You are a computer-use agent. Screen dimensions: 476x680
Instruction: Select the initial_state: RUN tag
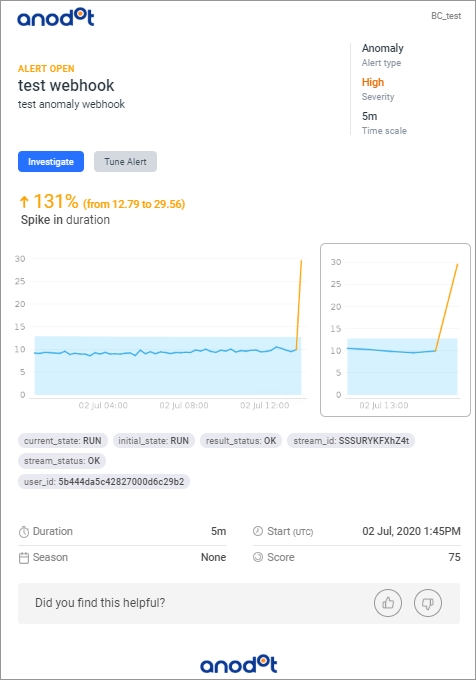click(153, 441)
